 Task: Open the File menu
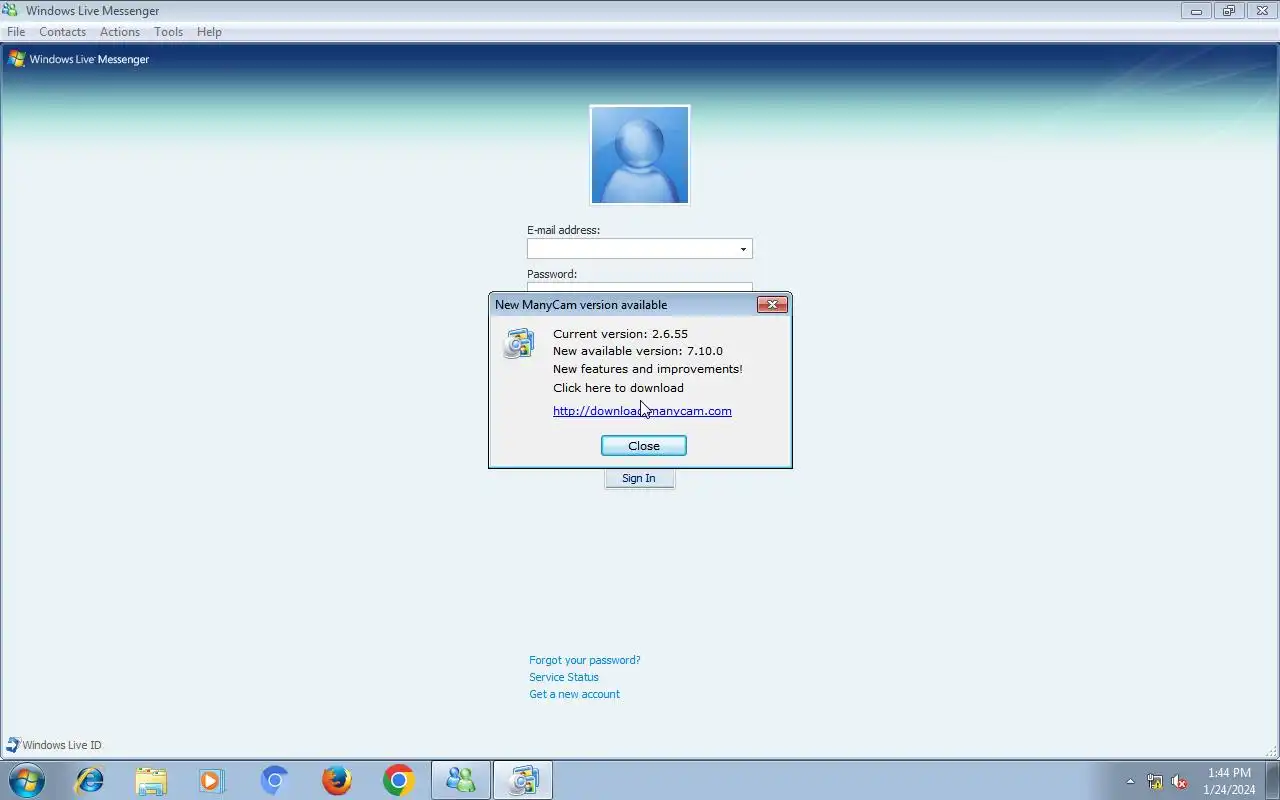(16, 32)
